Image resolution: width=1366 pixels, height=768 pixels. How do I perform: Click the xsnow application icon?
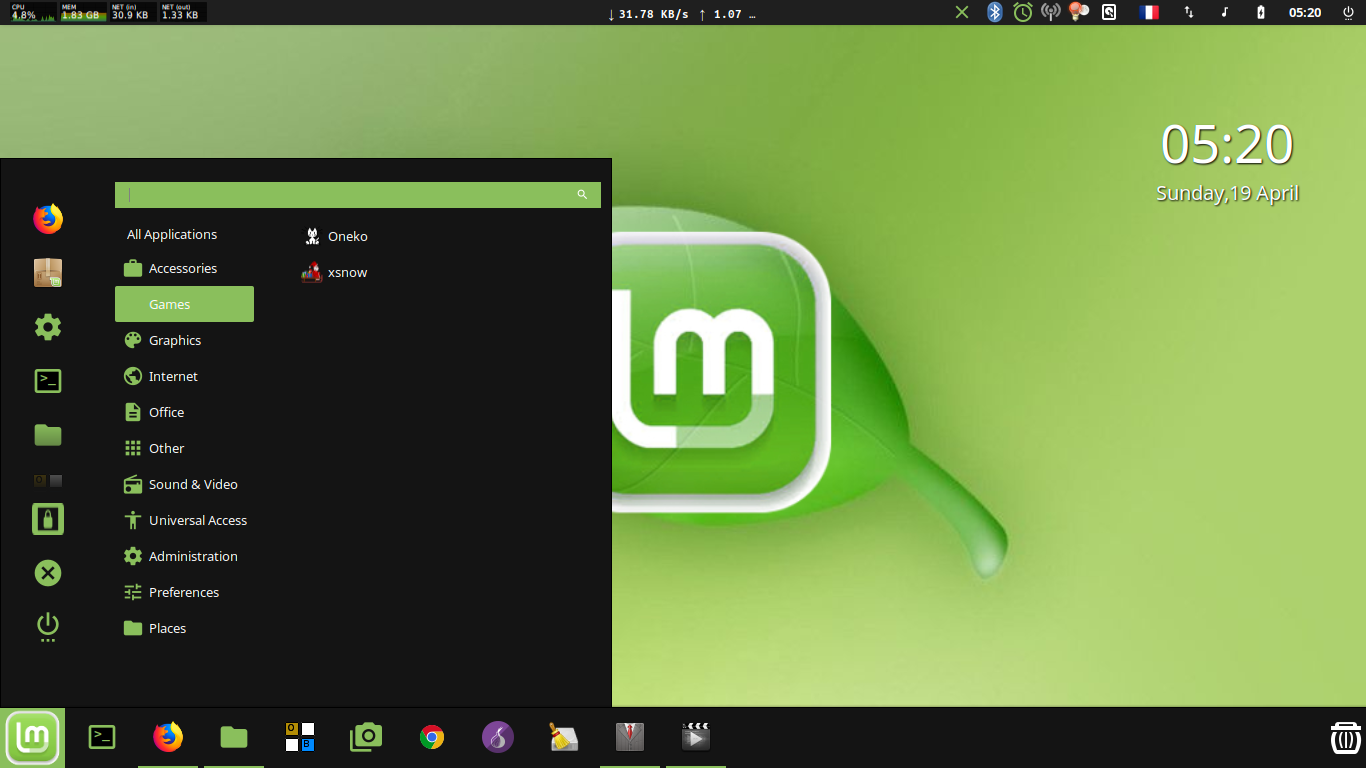(x=312, y=272)
